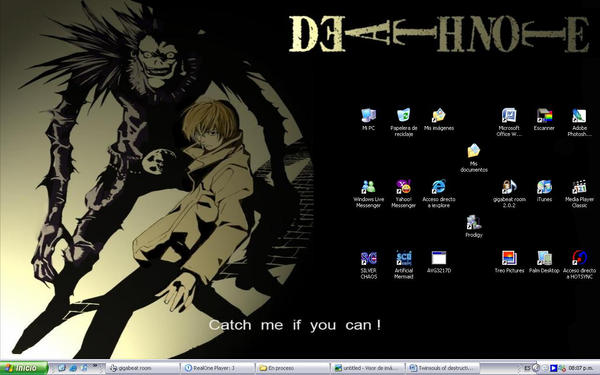Switch to En proceso folder window

tap(292, 368)
